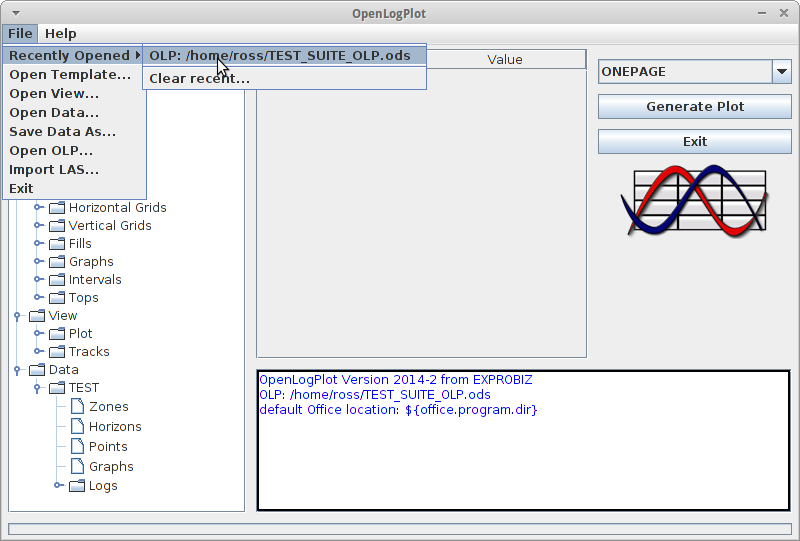Click log line 'default Office location: ${office.program.dir}'
This screenshot has height=541, width=800.
pos(398,410)
